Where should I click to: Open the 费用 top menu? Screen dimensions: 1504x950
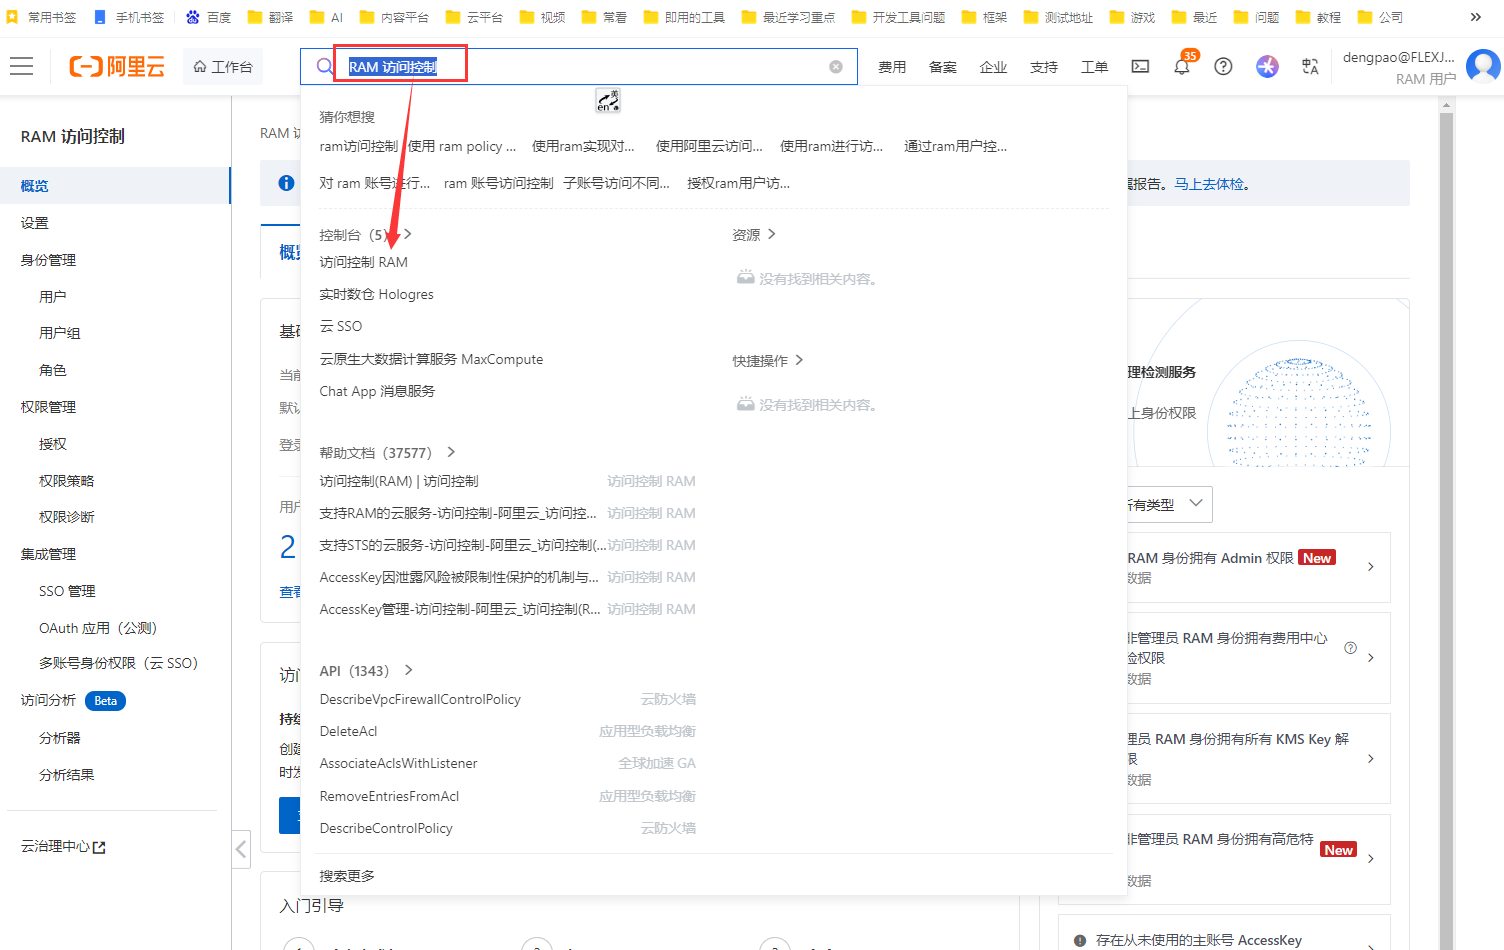[x=892, y=67]
